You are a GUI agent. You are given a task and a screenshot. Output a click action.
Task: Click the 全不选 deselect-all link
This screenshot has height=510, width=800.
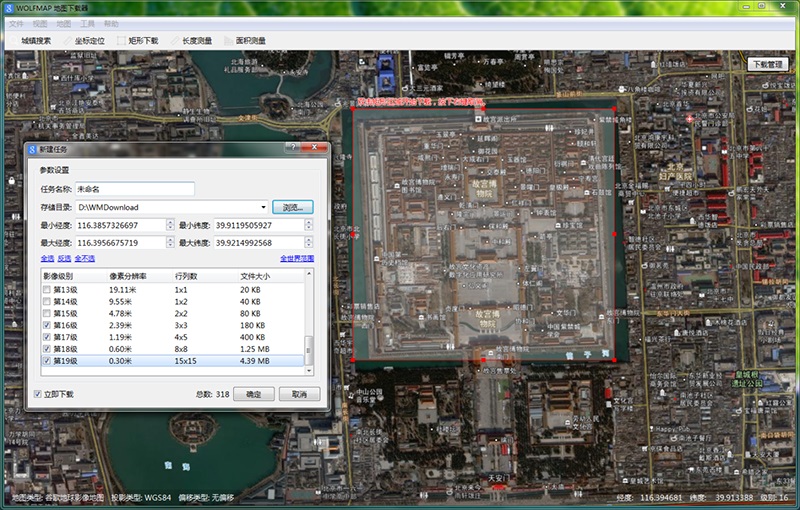pos(85,259)
